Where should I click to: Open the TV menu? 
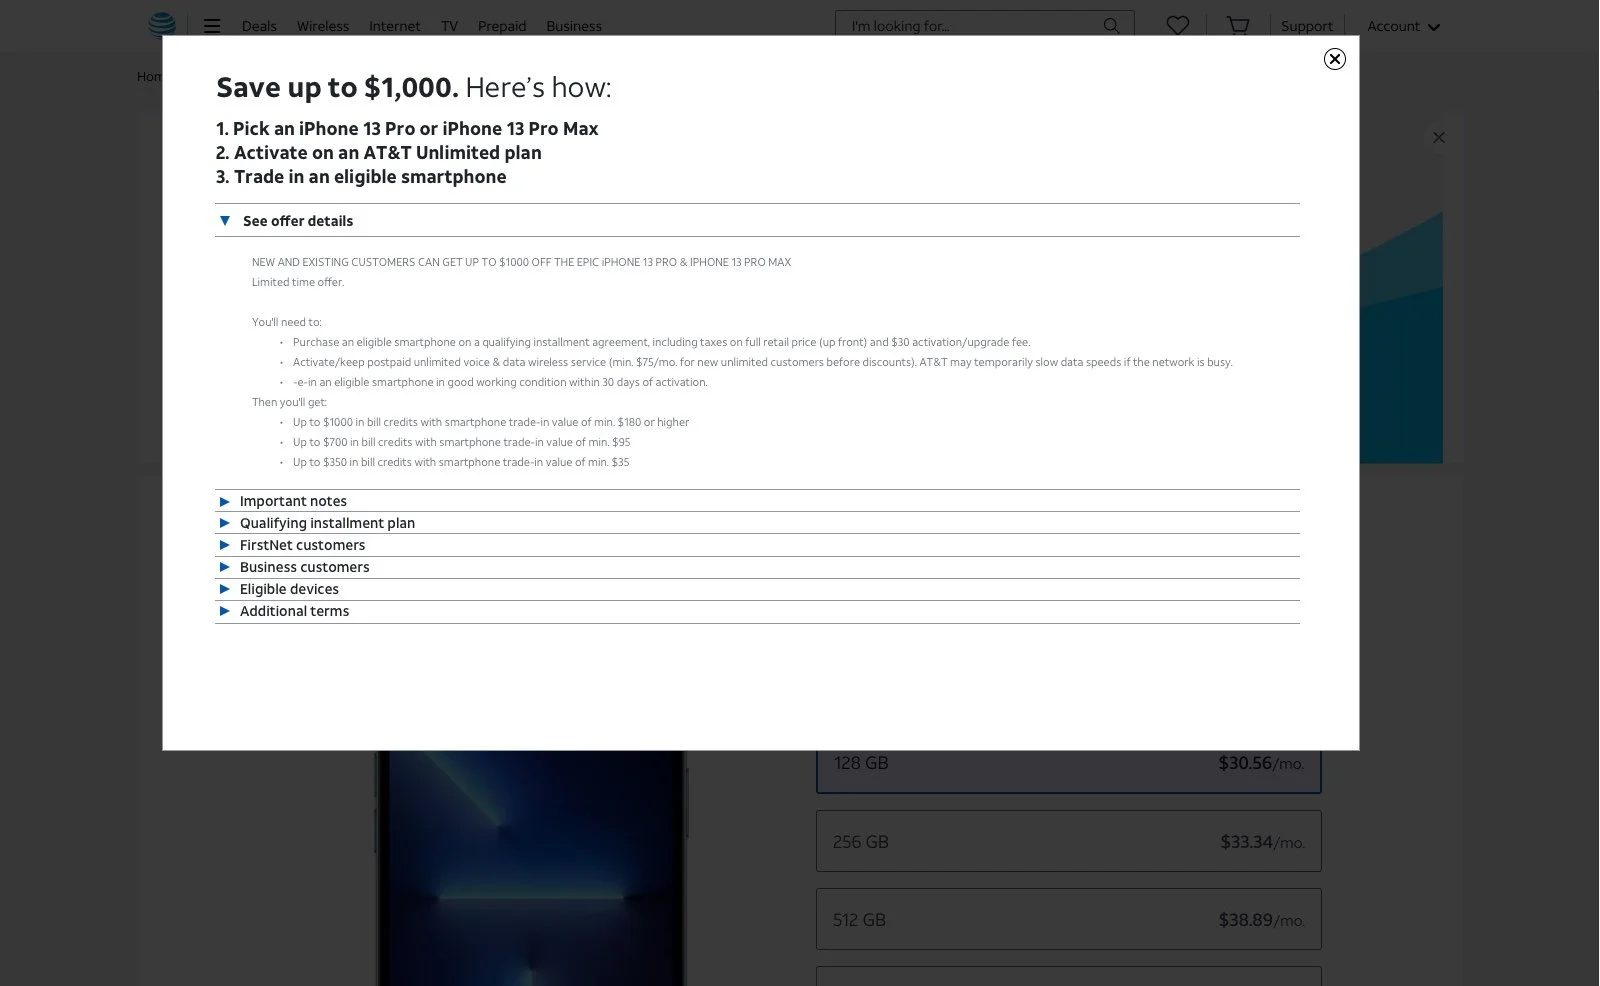(x=449, y=26)
